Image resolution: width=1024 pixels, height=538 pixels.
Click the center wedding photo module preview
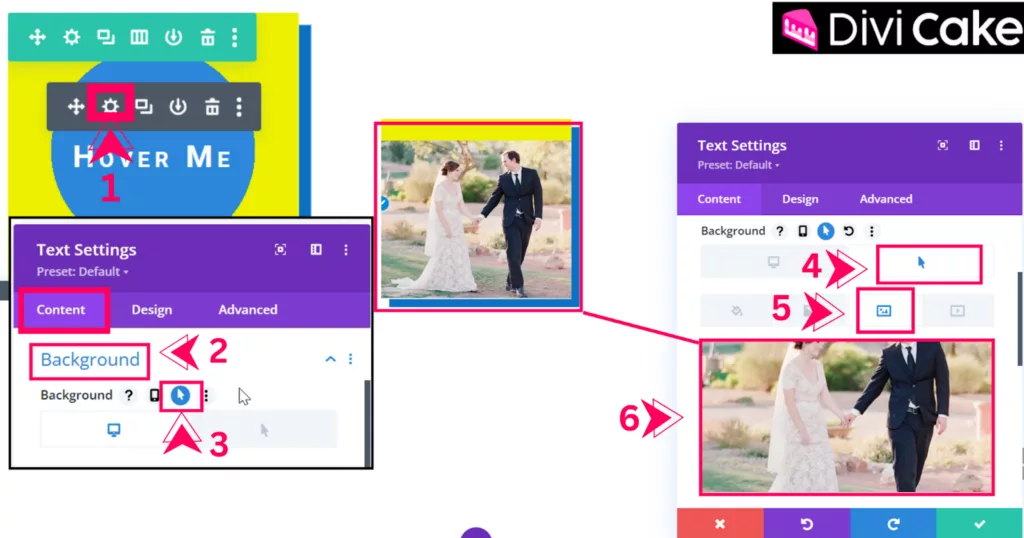pos(476,220)
